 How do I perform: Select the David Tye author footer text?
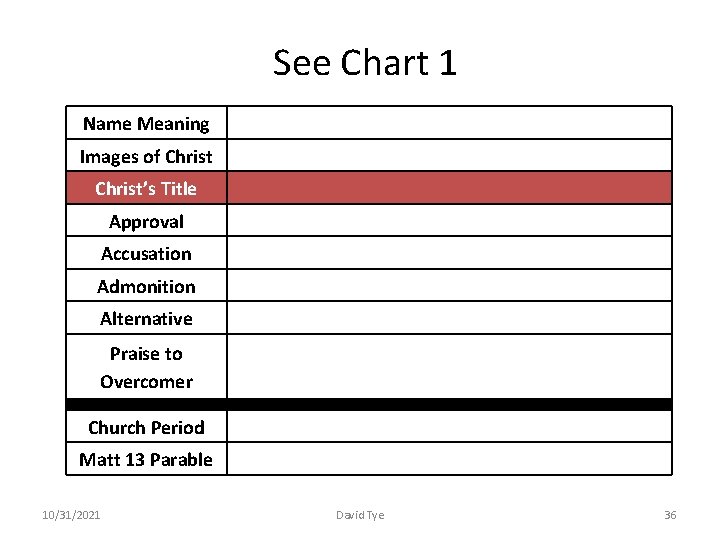coord(360,515)
